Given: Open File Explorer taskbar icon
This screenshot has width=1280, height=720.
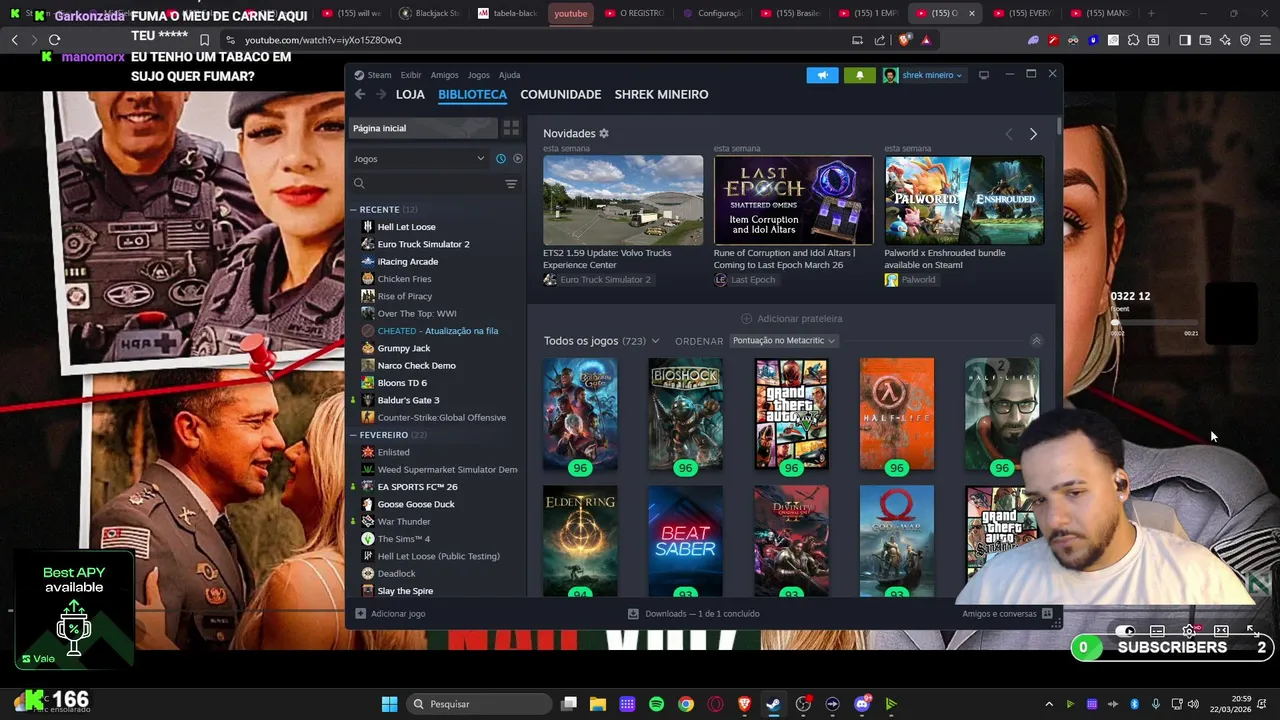Looking at the screenshot, I should (598, 704).
